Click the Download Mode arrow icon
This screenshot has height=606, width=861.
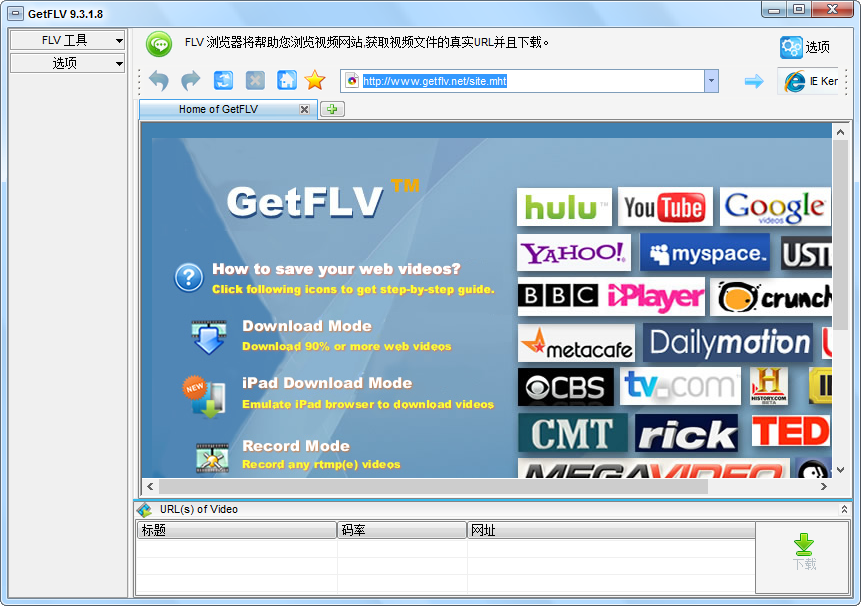(209, 336)
